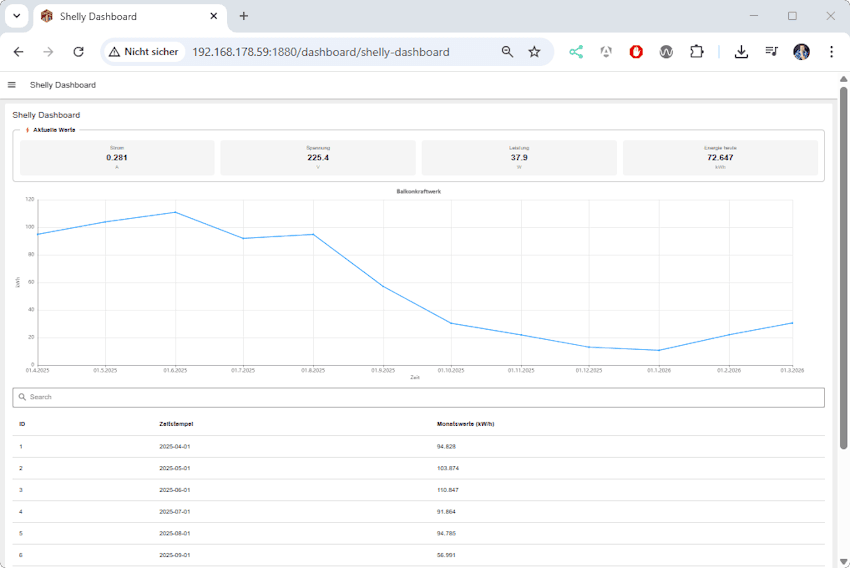Open a new browser tab

[x=243, y=16]
